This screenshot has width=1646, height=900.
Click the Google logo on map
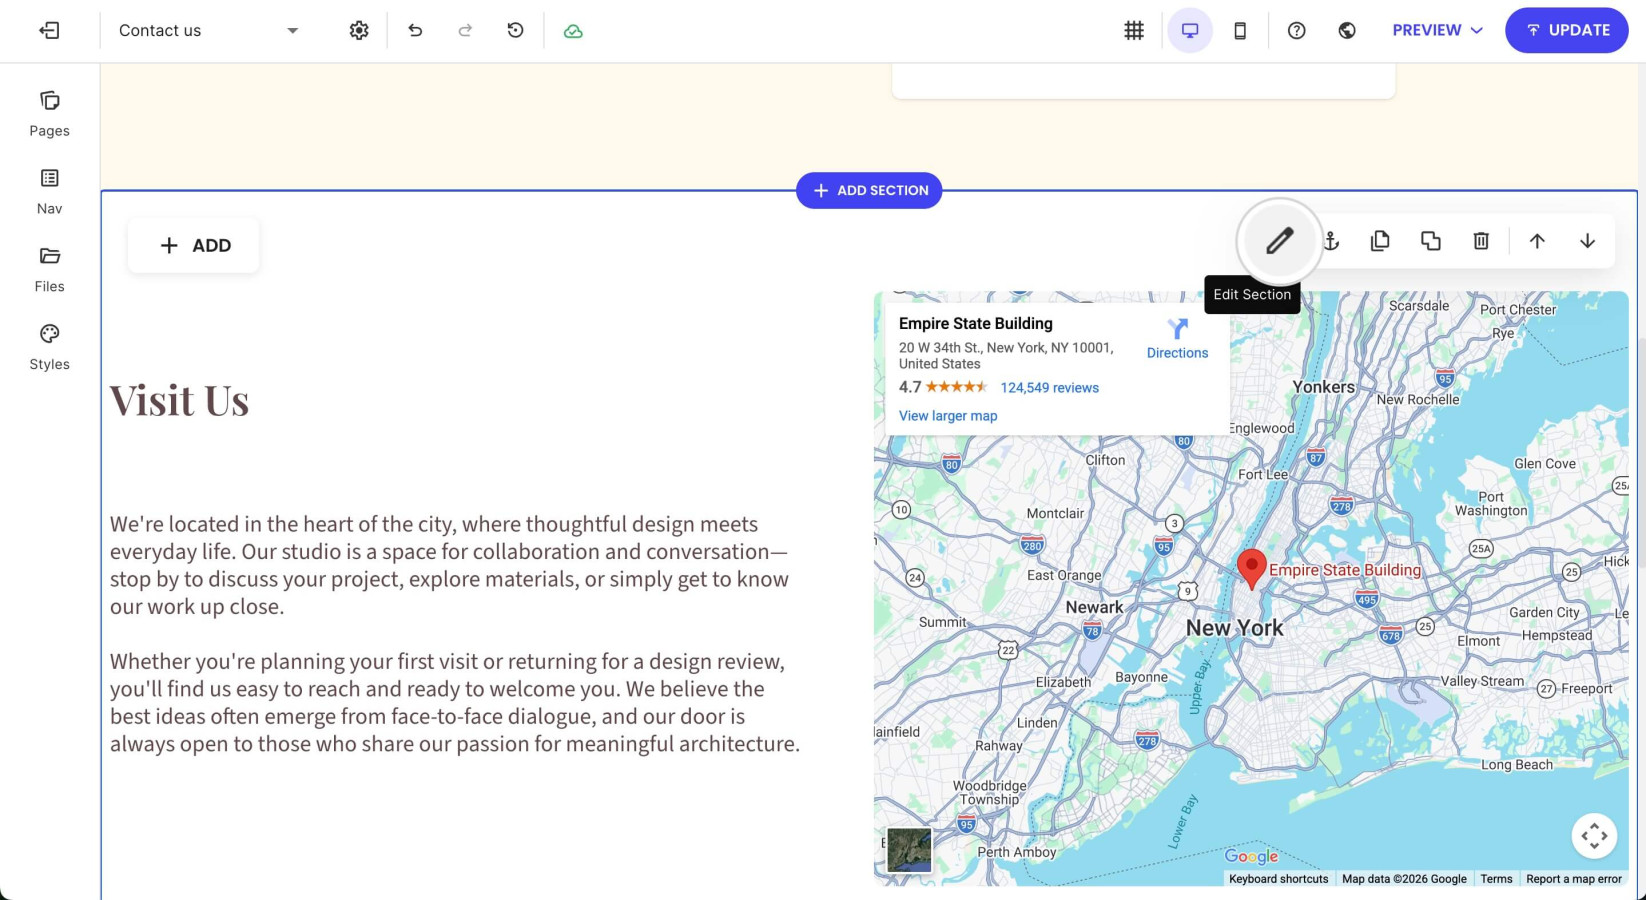pos(1251,857)
